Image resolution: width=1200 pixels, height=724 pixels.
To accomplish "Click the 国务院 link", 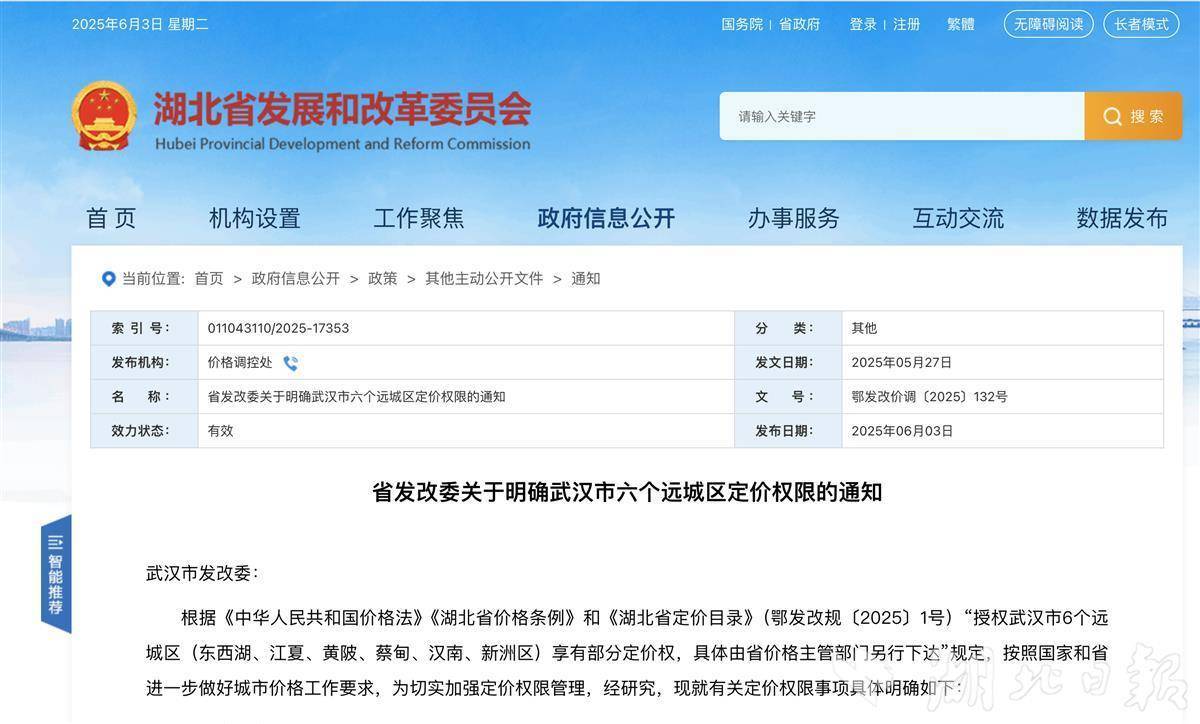I will click(742, 24).
